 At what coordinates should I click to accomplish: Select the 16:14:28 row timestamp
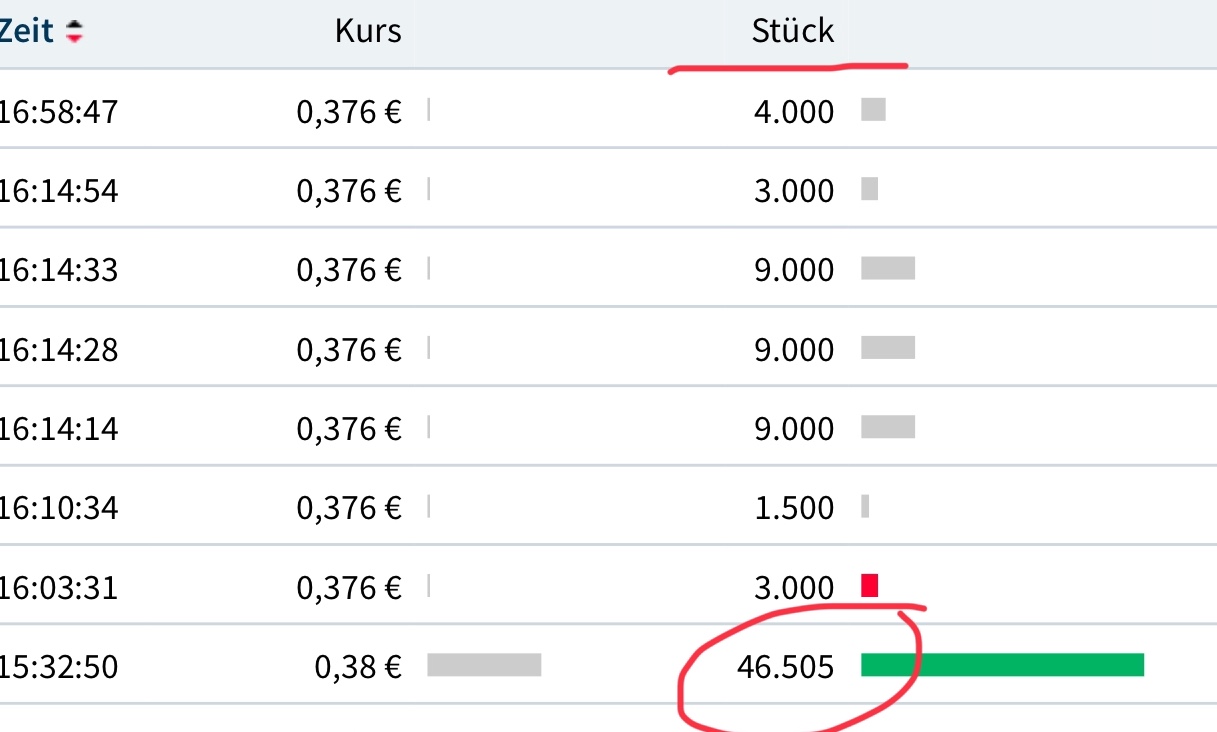[58, 349]
